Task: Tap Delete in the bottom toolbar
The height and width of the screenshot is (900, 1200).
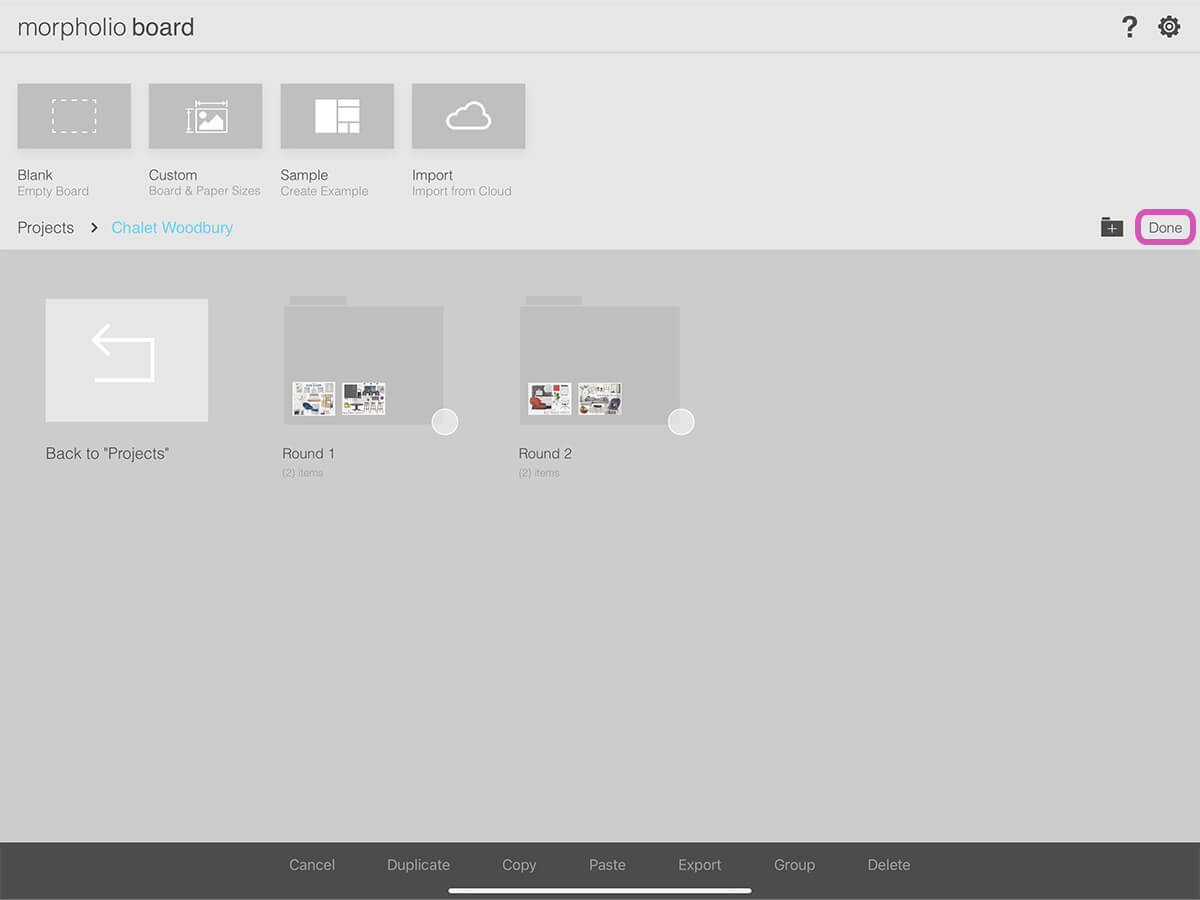Action: coord(888,865)
